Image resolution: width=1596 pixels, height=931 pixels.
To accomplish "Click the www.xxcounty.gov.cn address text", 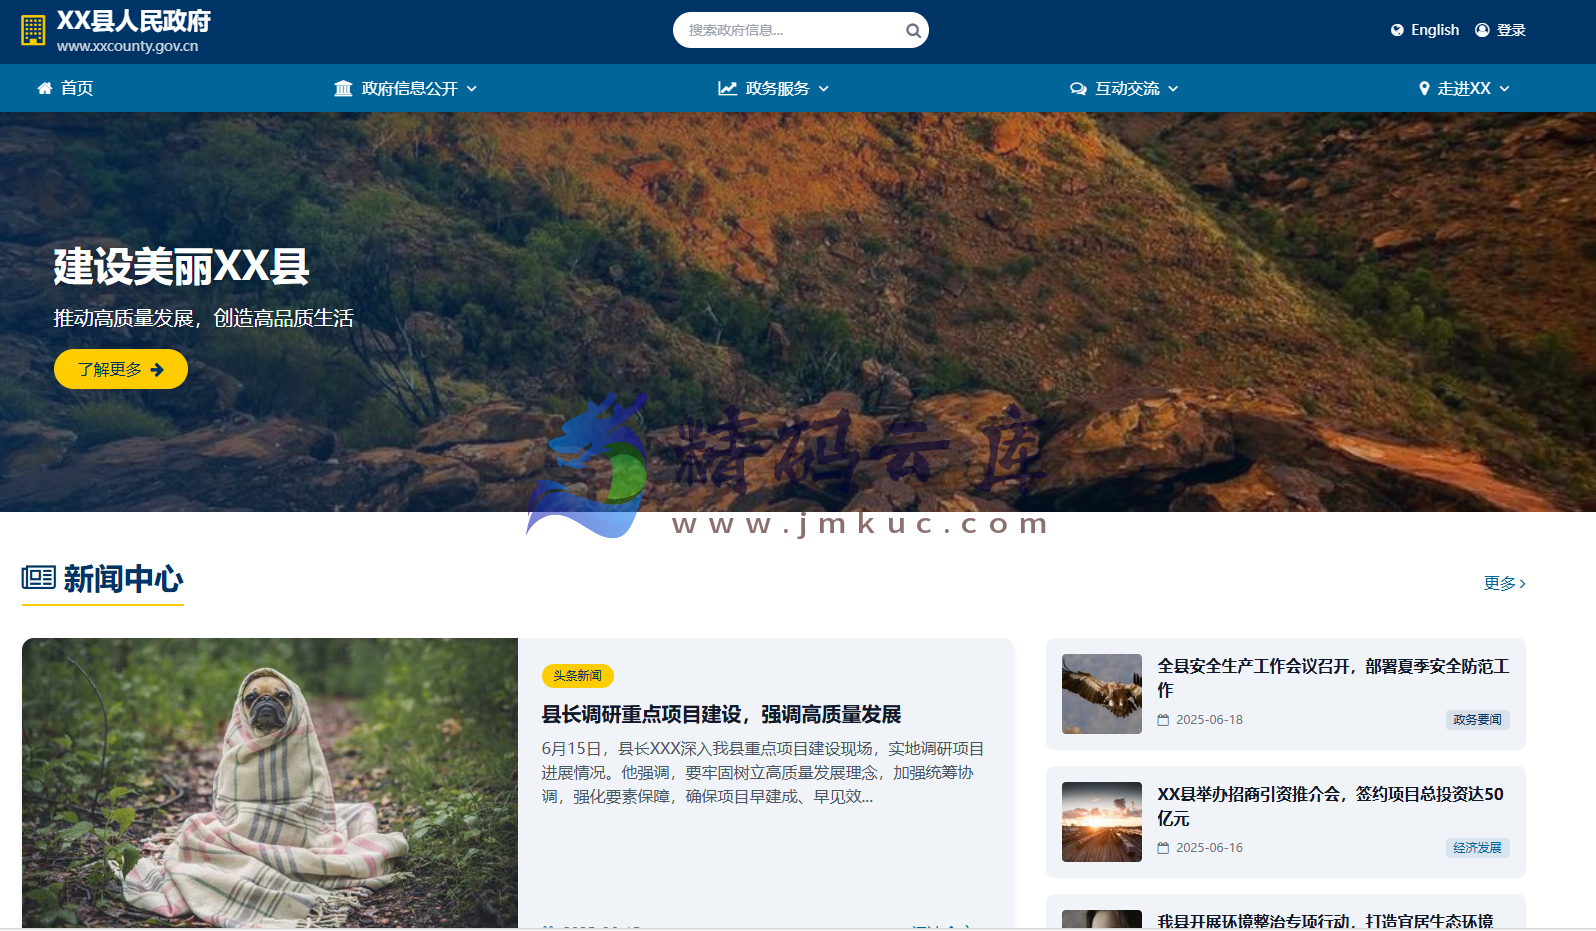I will 127,46.
